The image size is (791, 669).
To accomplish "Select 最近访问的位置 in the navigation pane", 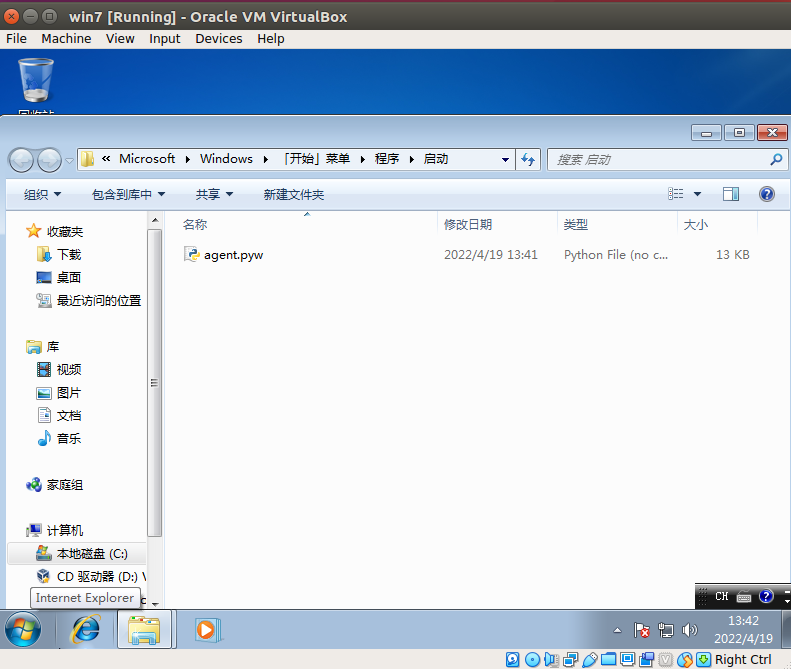I will point(98,300).
